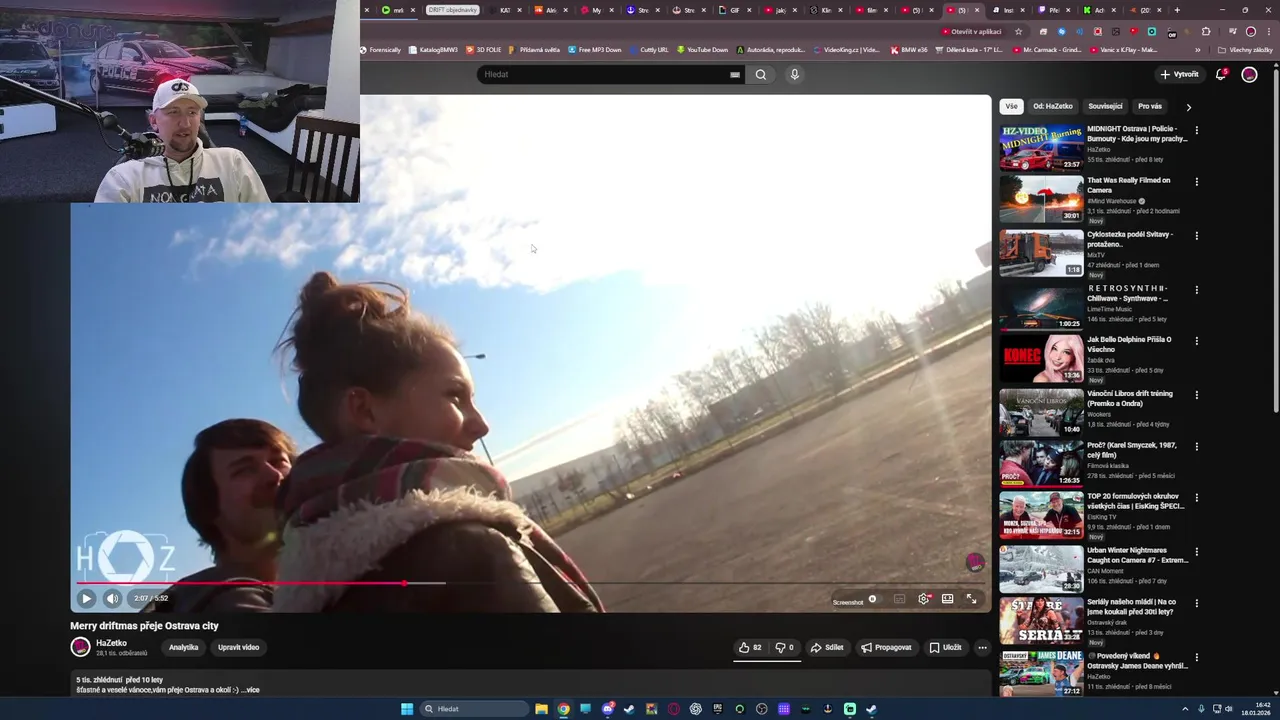Open options for Cyklostezka podél Svitavy video
The image size is (1280, 720).
pyautogui.click(x=1196, y=236)
